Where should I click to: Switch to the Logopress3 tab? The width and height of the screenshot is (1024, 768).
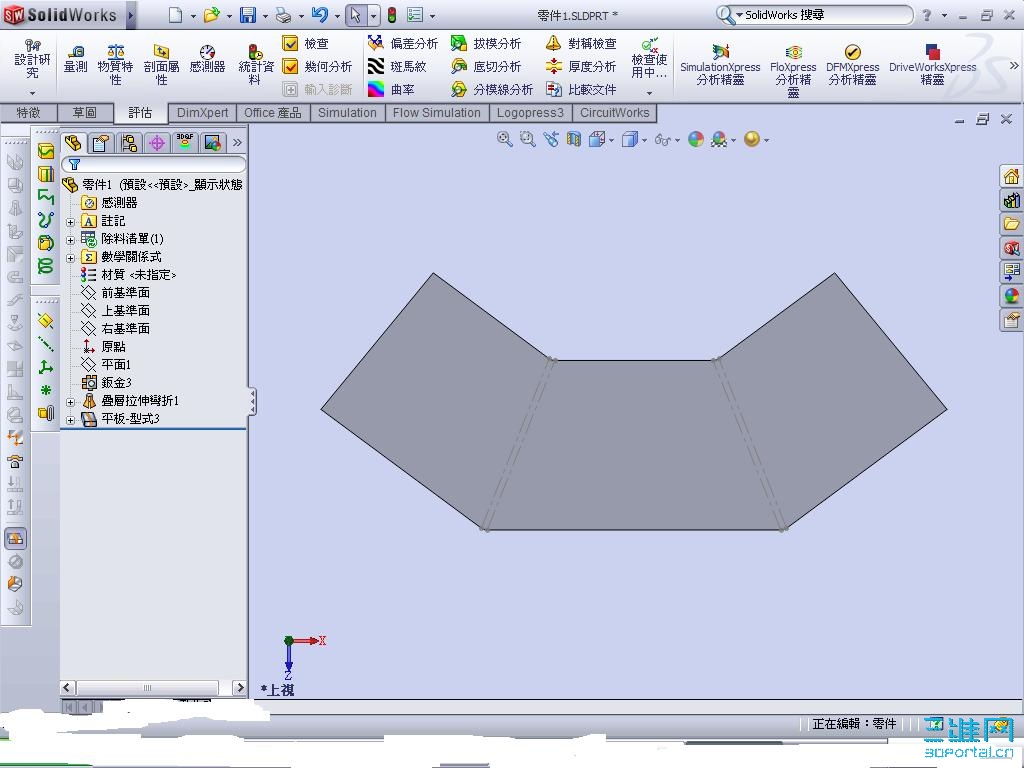coord(530,112)
